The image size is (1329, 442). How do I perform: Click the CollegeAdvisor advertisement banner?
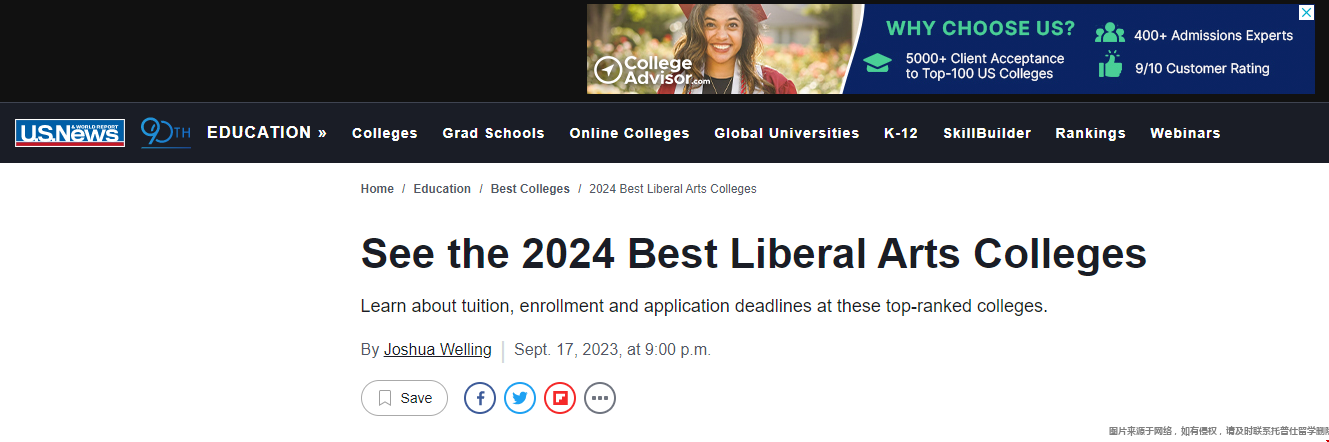(950, 49)
